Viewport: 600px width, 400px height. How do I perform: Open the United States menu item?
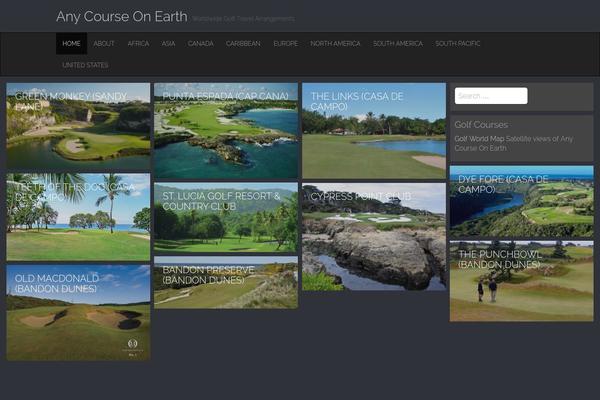(x=85, y=65)
